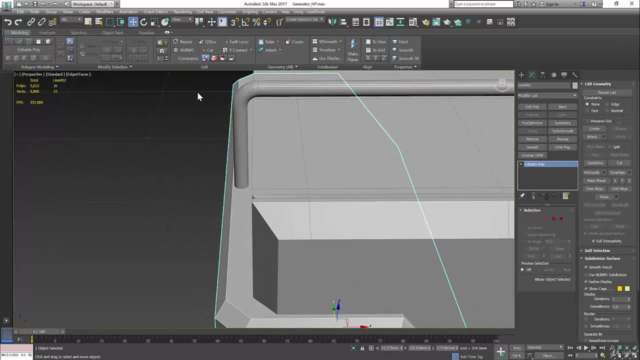This screenshot has height=360, width=640.
Task: Toggle the Smooth Result checkbox
Action: coord(586,267)
